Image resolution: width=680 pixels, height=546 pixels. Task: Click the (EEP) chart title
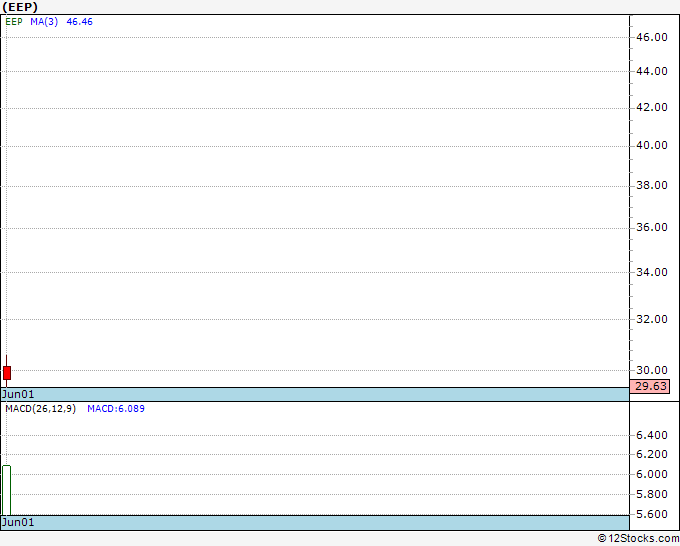pos(20,7)
